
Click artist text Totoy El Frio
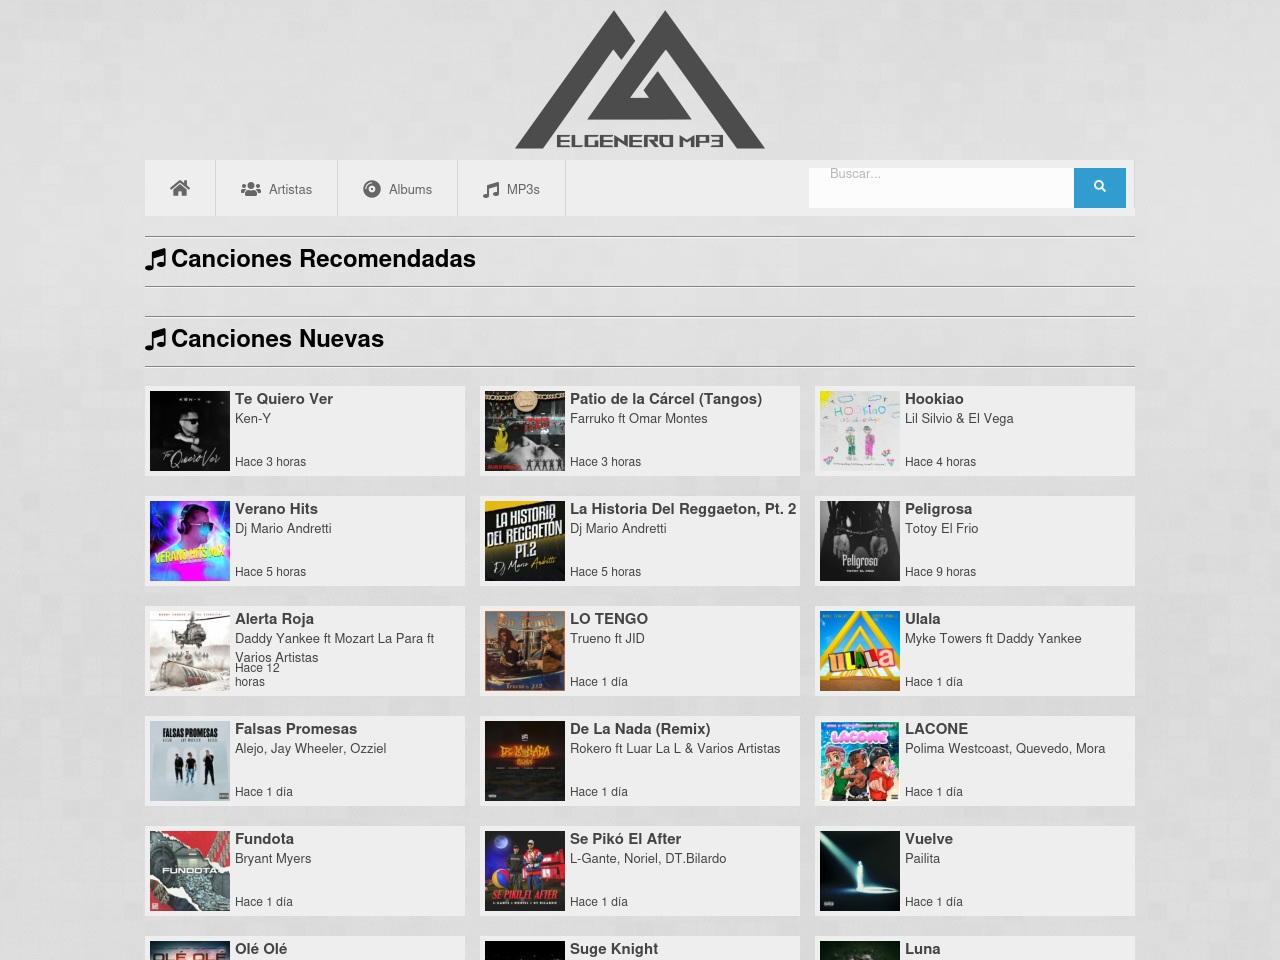point(941,529)
